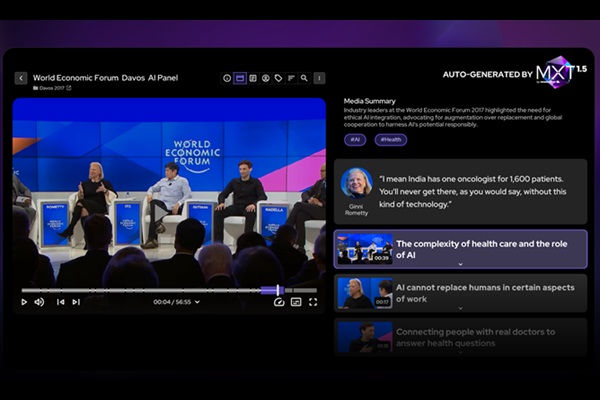Open the info panel icon in toolbar
Image resolution: width=600 pixels, height=400 pixels.
coord(227,78)
